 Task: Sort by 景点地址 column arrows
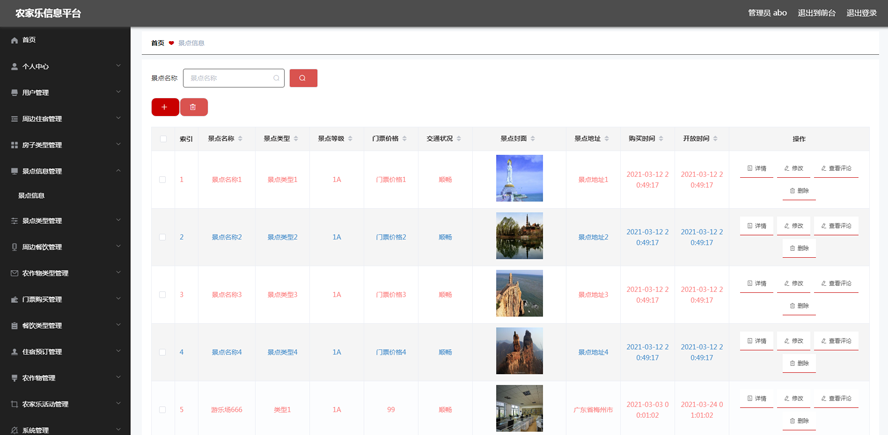coord(607,139)
